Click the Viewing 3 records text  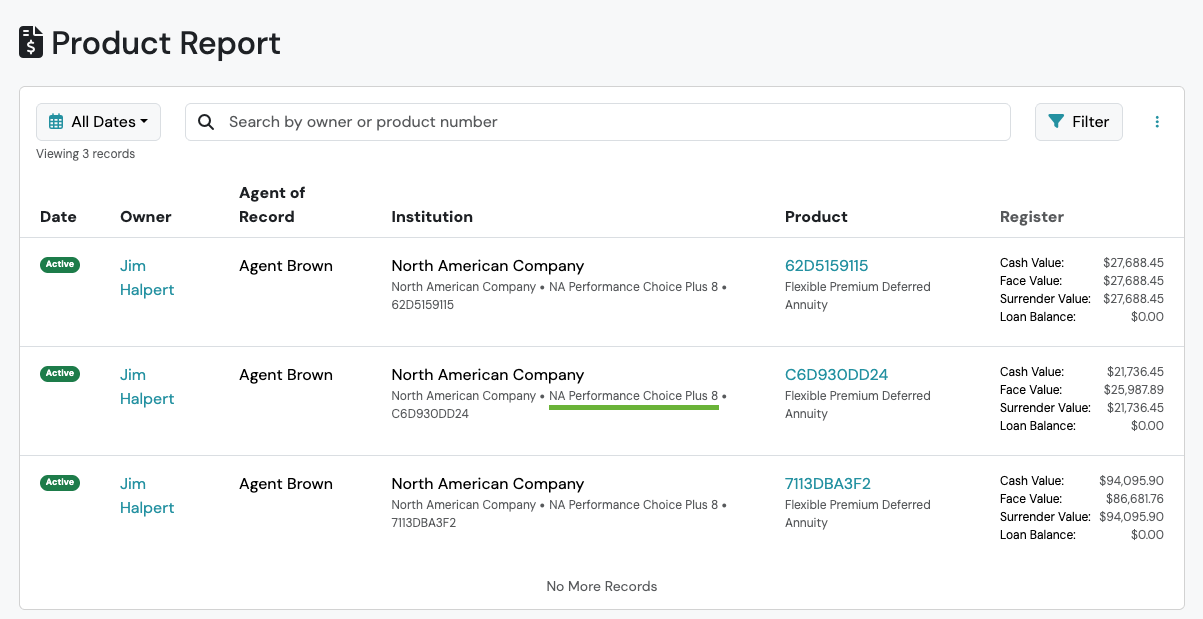85,154
